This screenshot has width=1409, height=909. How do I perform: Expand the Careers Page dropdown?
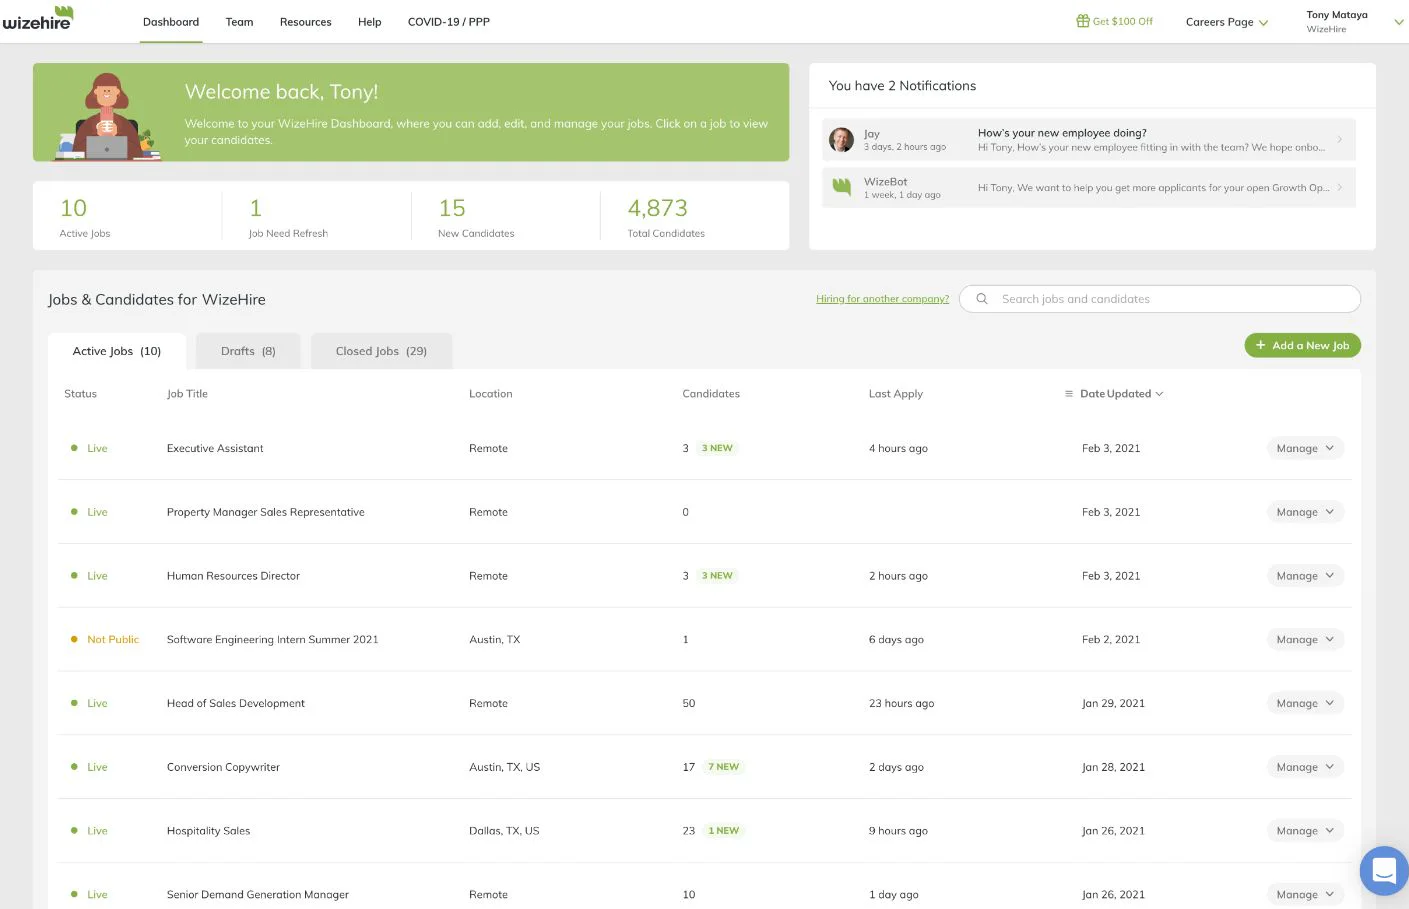pyautogui.click(x=1226, y=22)
